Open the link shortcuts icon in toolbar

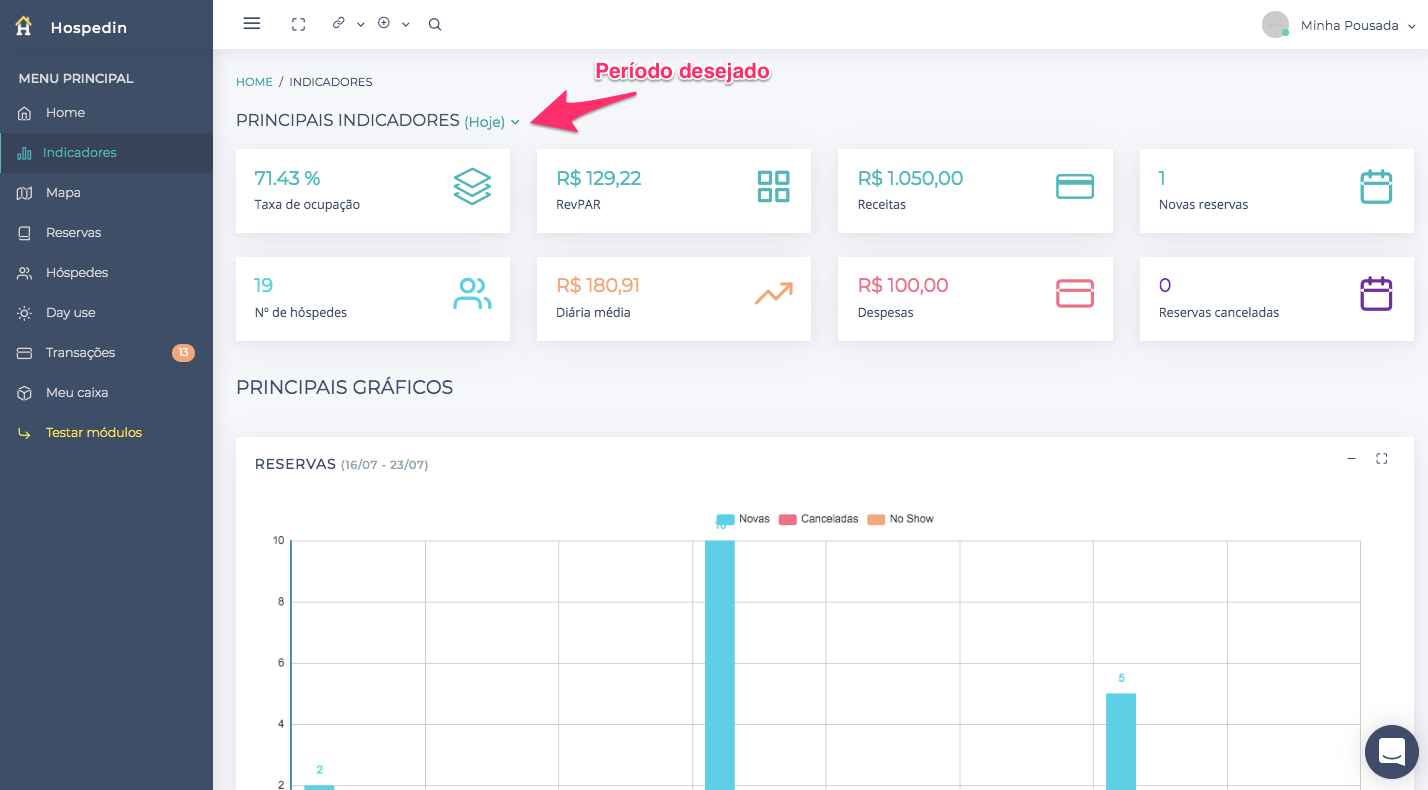click(x=339, y=23)
